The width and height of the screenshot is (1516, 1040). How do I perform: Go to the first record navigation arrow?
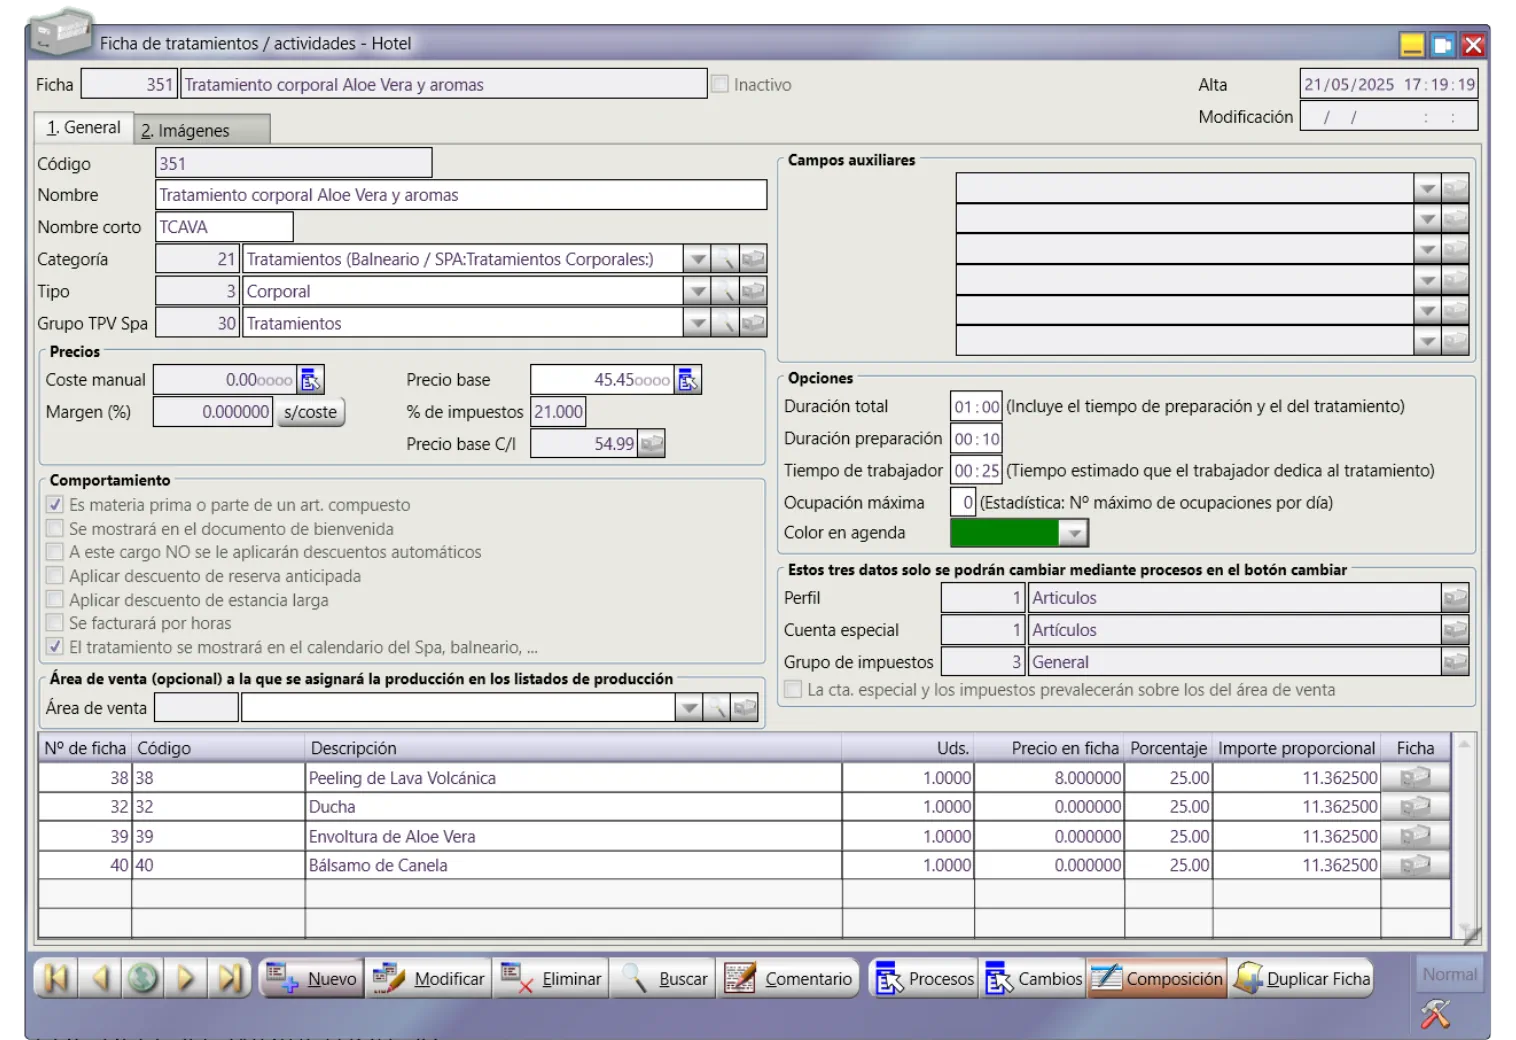point(56,978)
